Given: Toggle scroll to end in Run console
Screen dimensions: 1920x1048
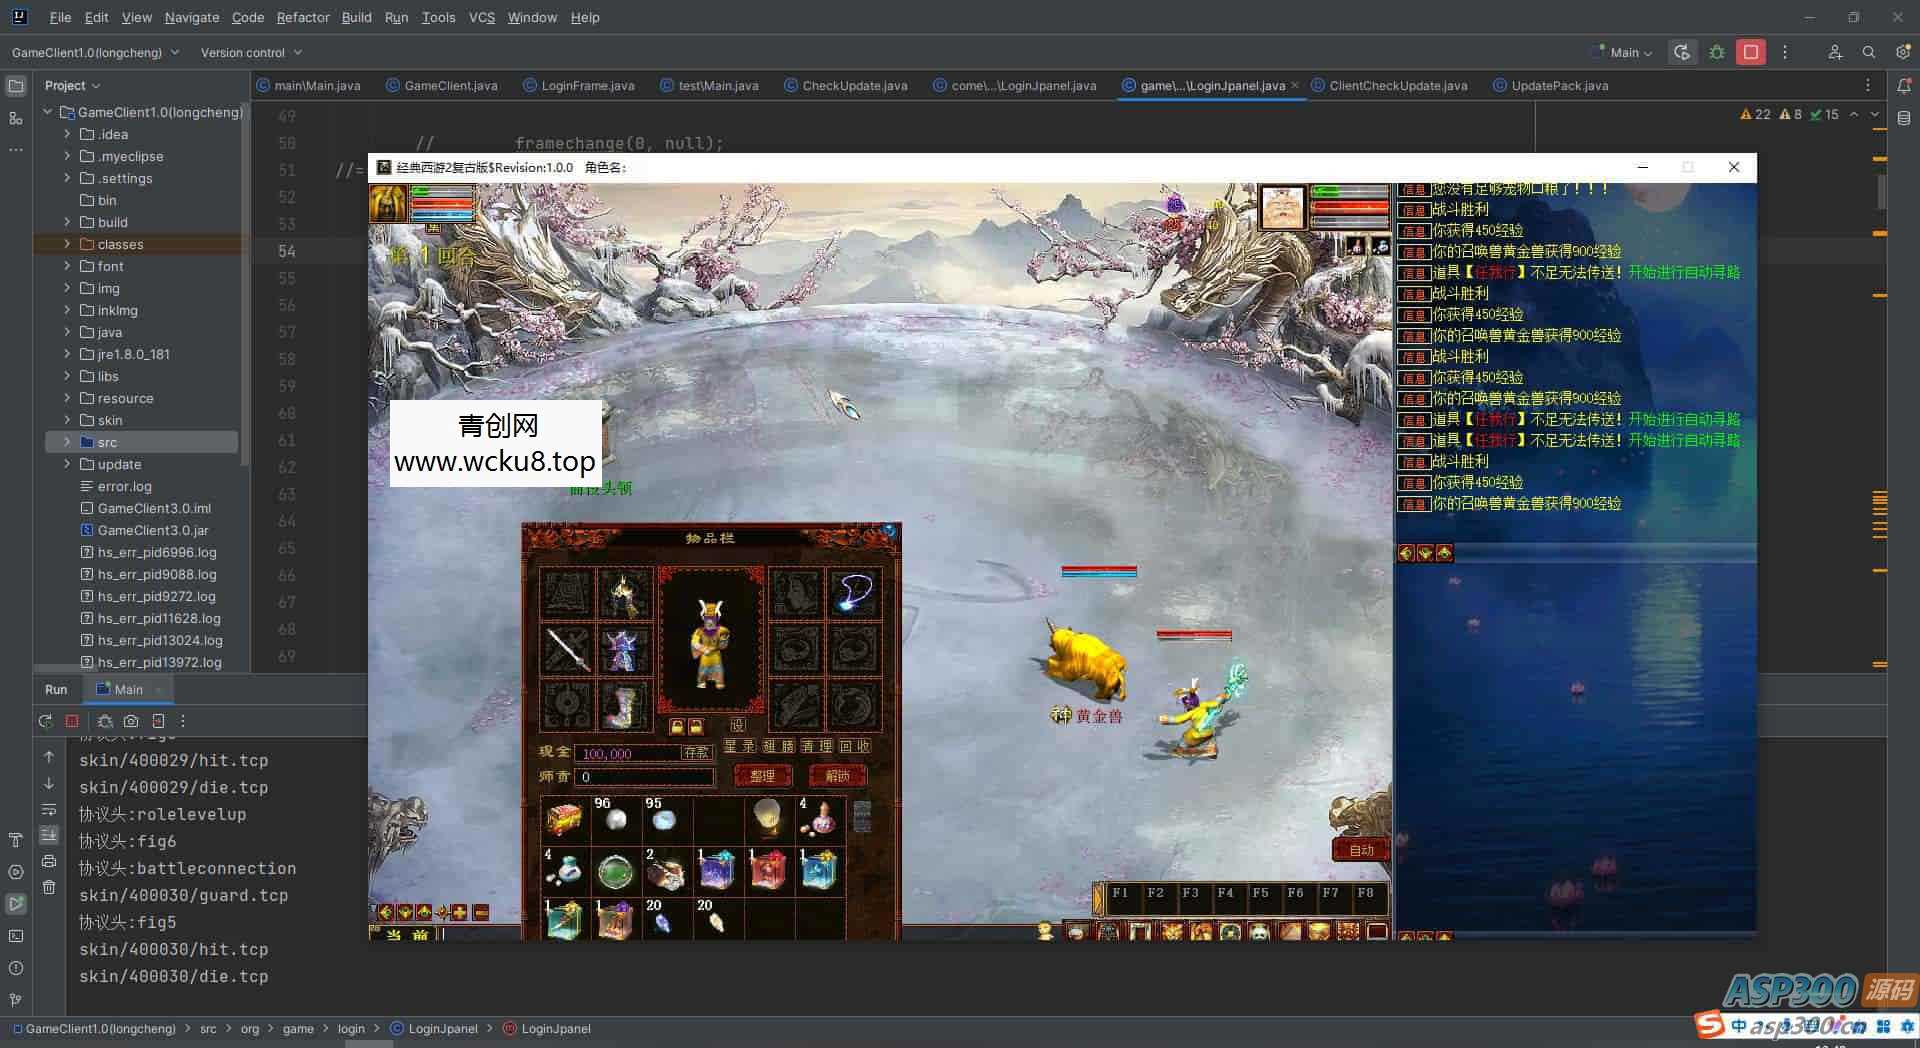Looking at the screenshot, I should [x=49, y=835].
